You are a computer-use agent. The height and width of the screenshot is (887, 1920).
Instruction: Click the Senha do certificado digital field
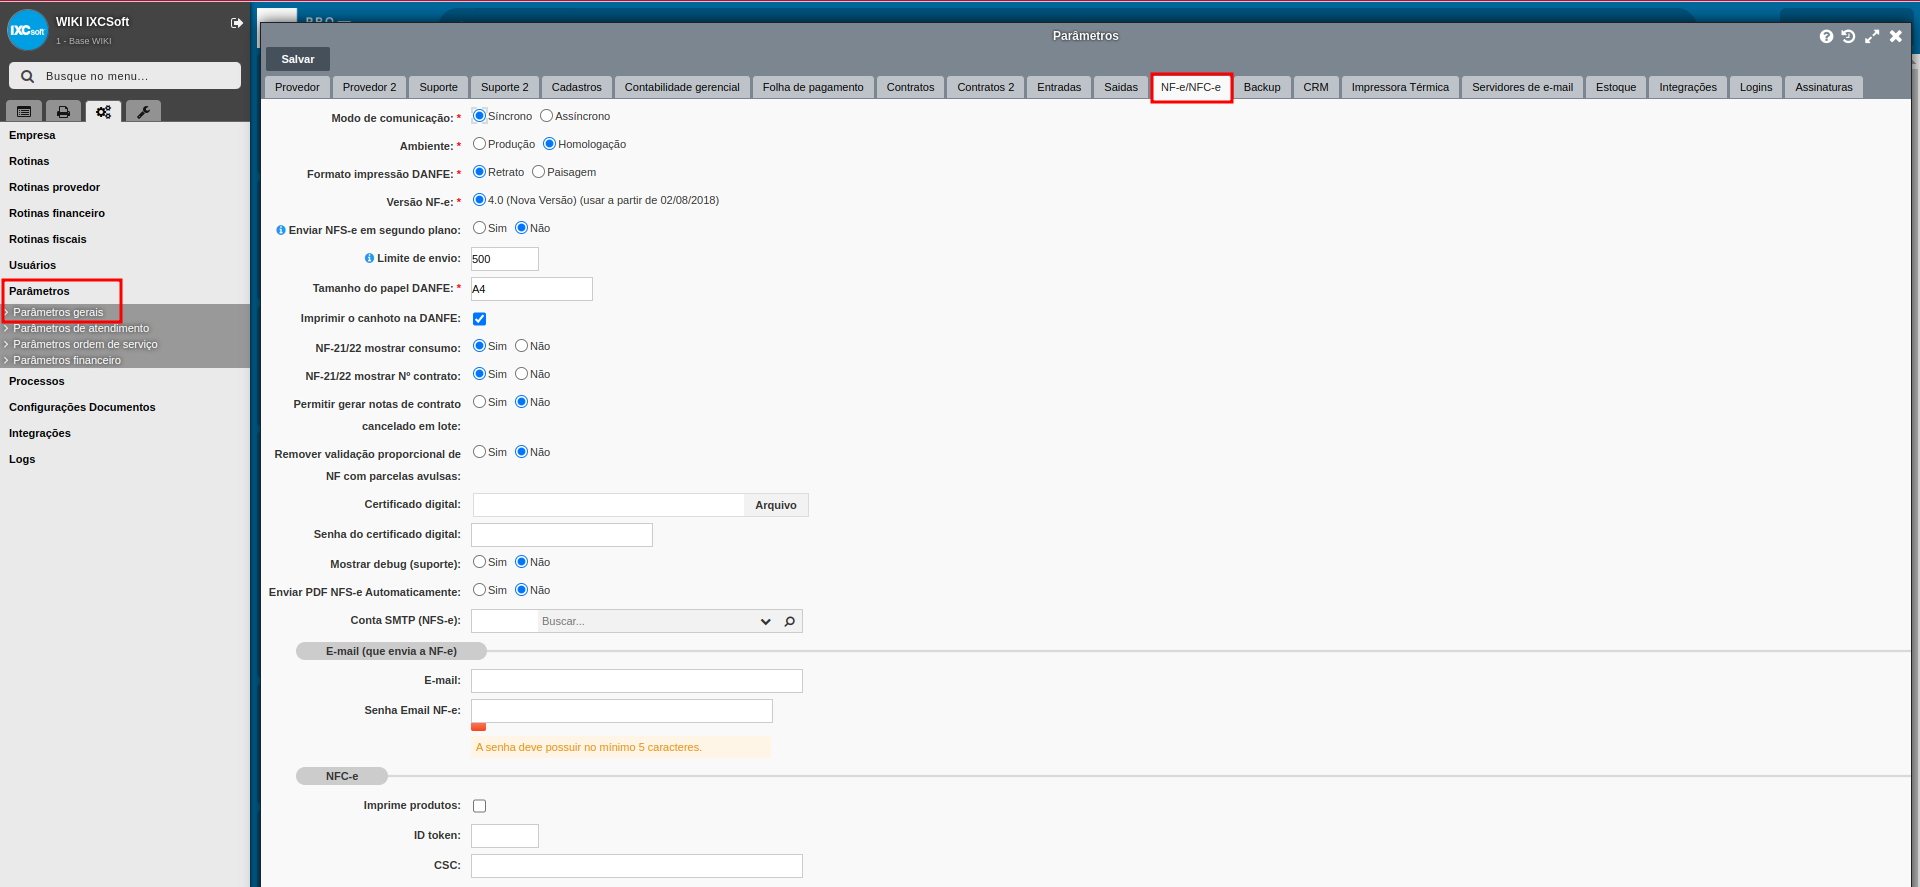[562, 535]
